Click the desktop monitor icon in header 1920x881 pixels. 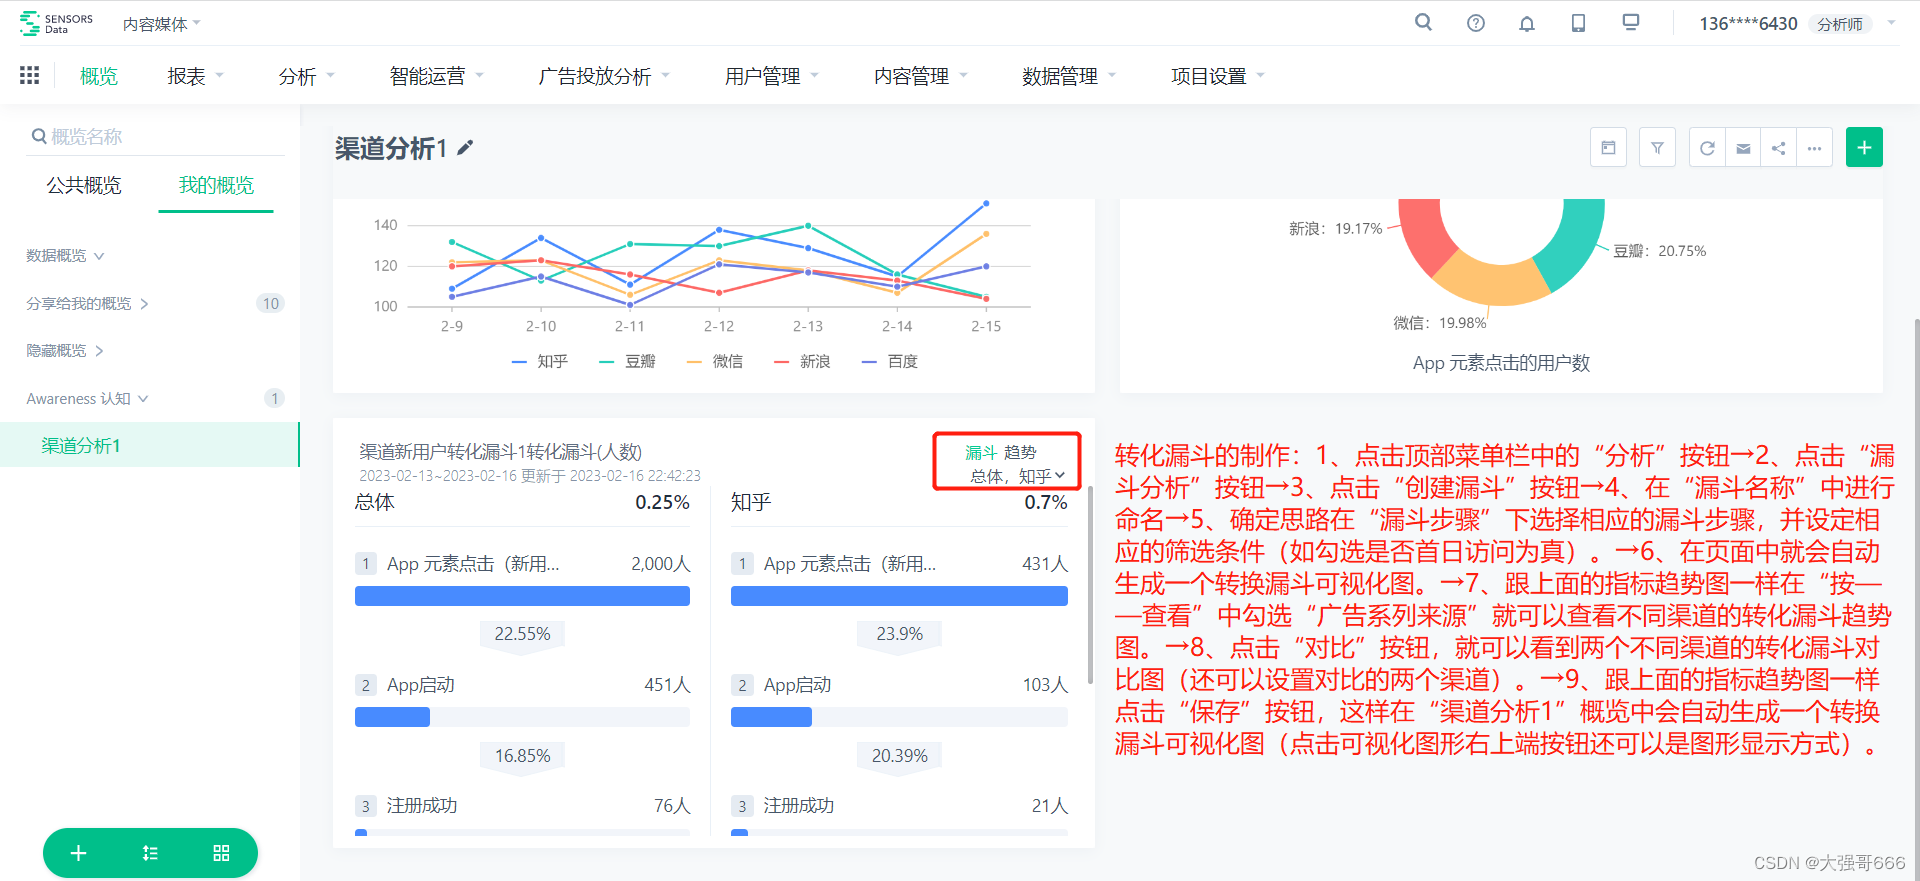coord(1631,22)
